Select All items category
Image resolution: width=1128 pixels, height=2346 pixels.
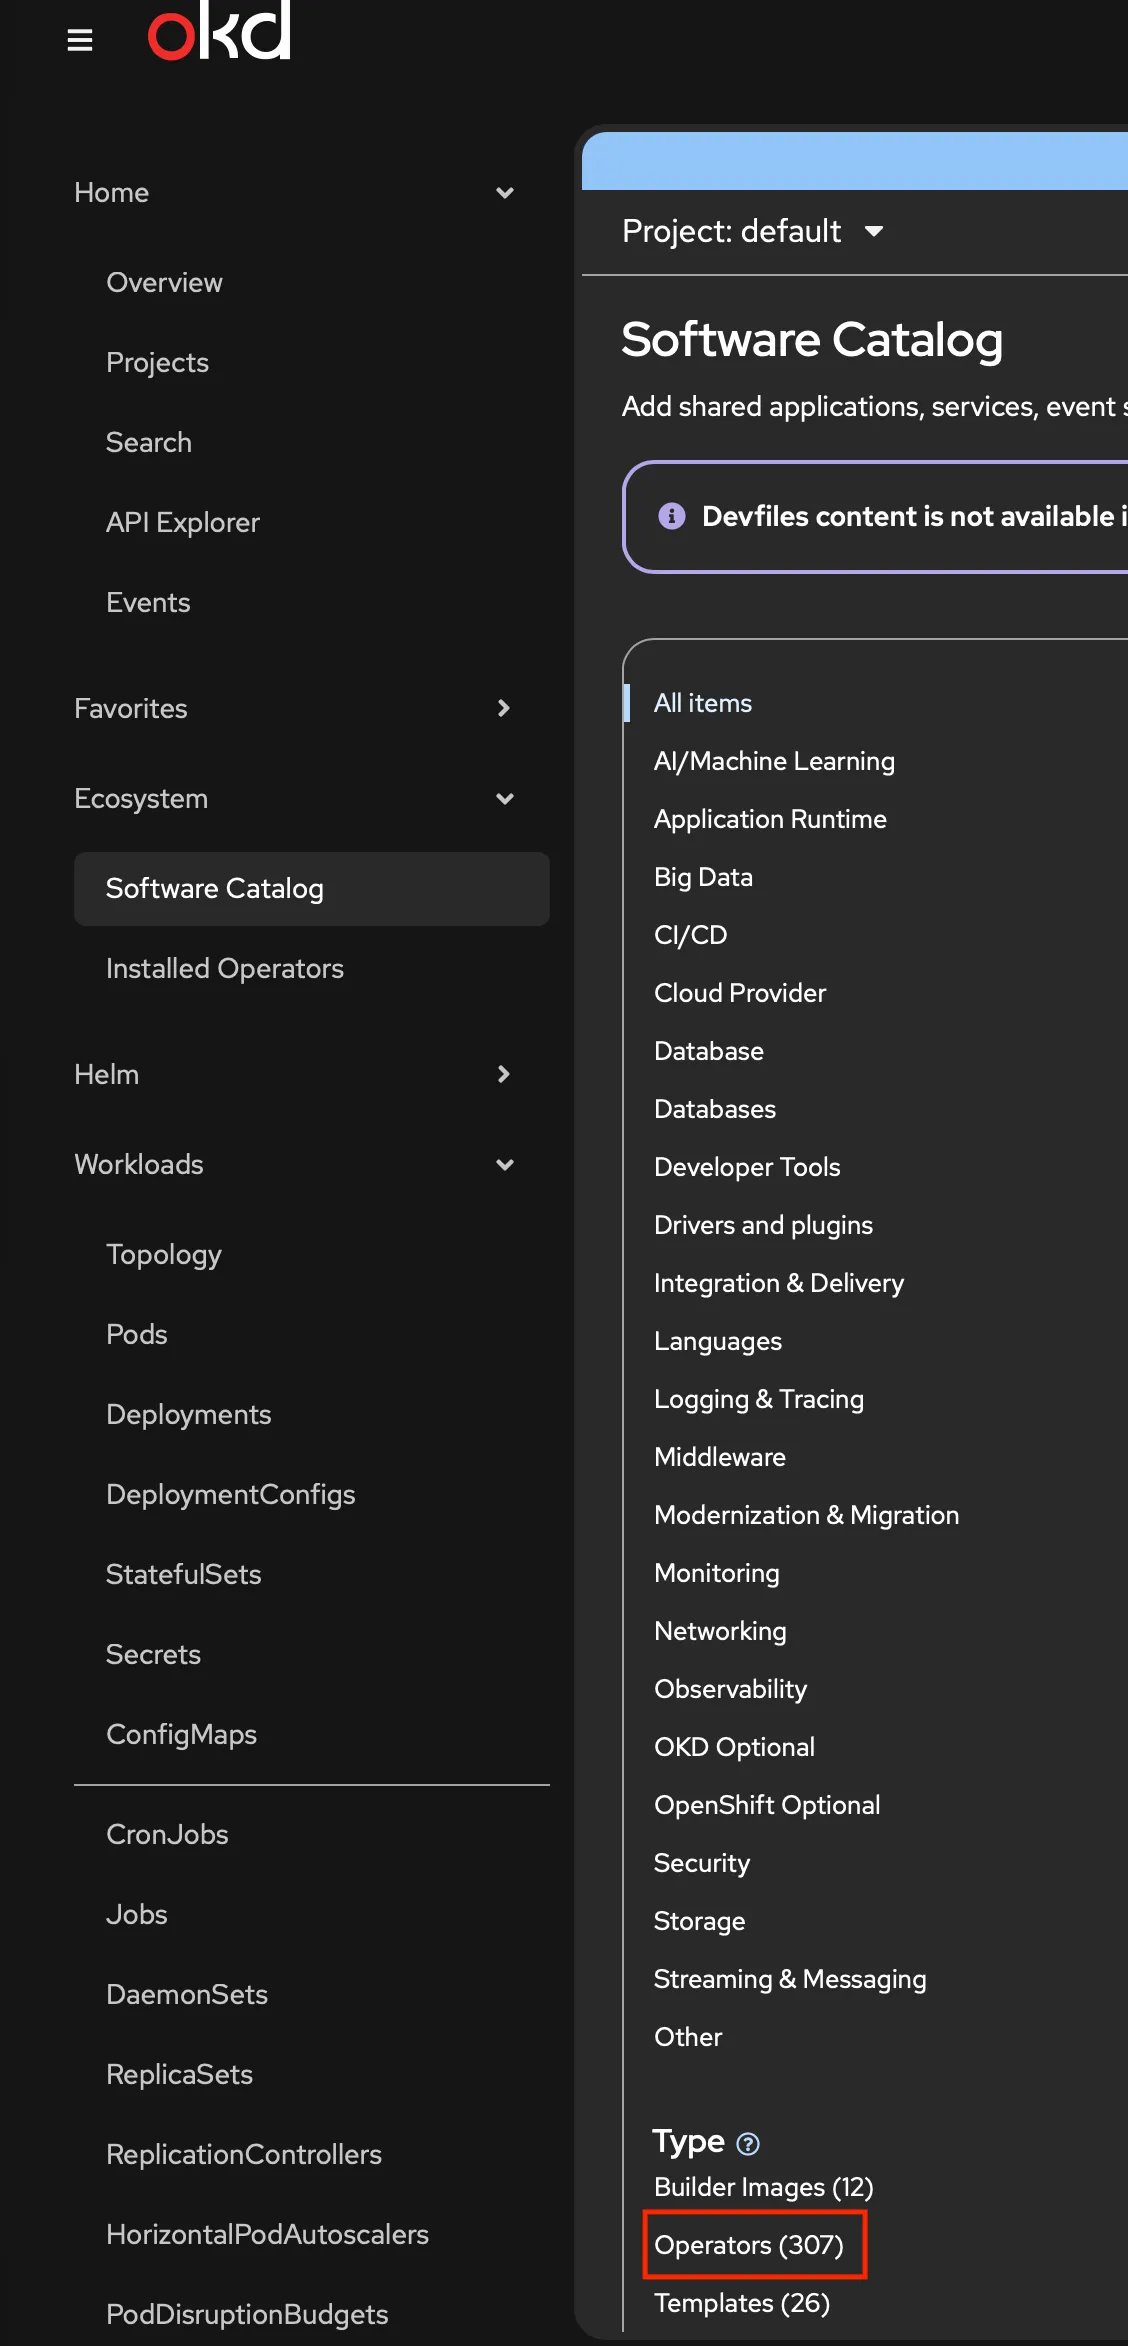[x=703, y=703]
